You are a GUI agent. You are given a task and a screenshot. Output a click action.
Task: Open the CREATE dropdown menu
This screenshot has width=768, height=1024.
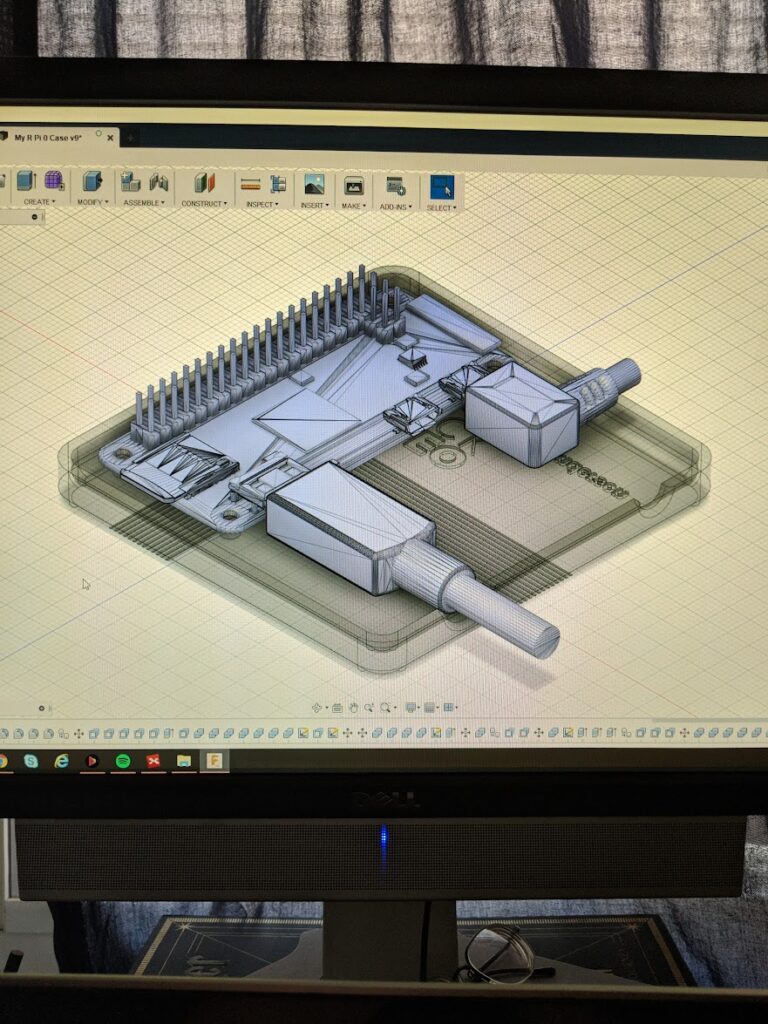(39, 202)
